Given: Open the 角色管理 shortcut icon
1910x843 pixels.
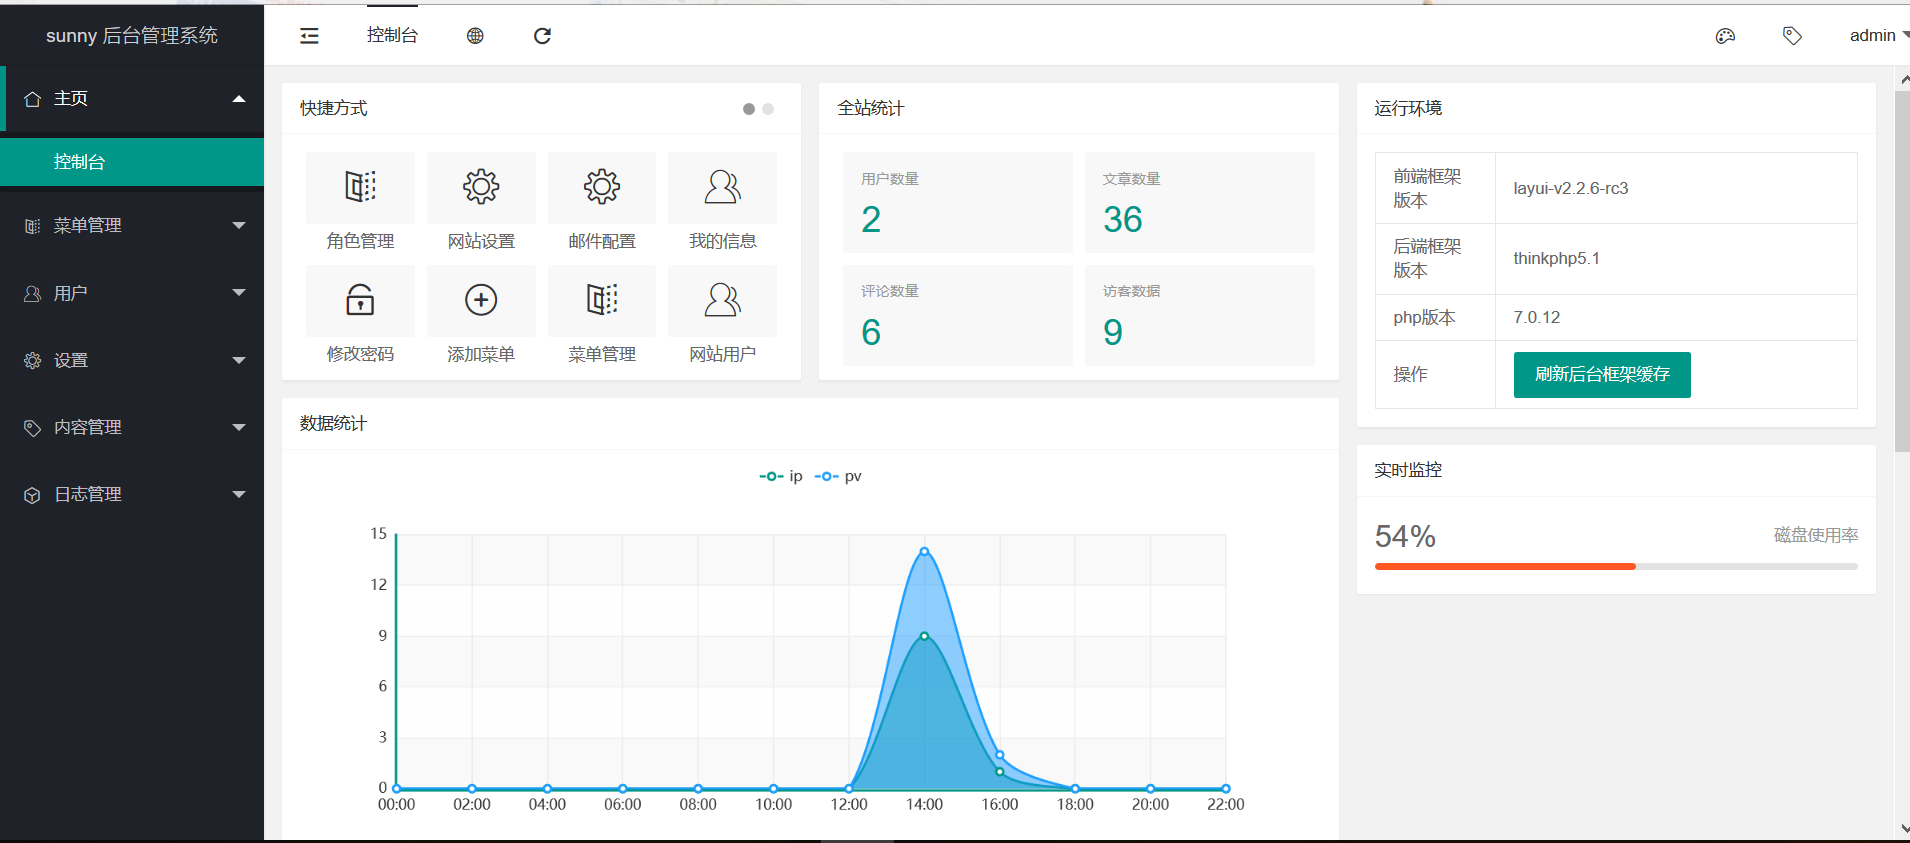Looking at the screenshot, I should coord(360,188).
